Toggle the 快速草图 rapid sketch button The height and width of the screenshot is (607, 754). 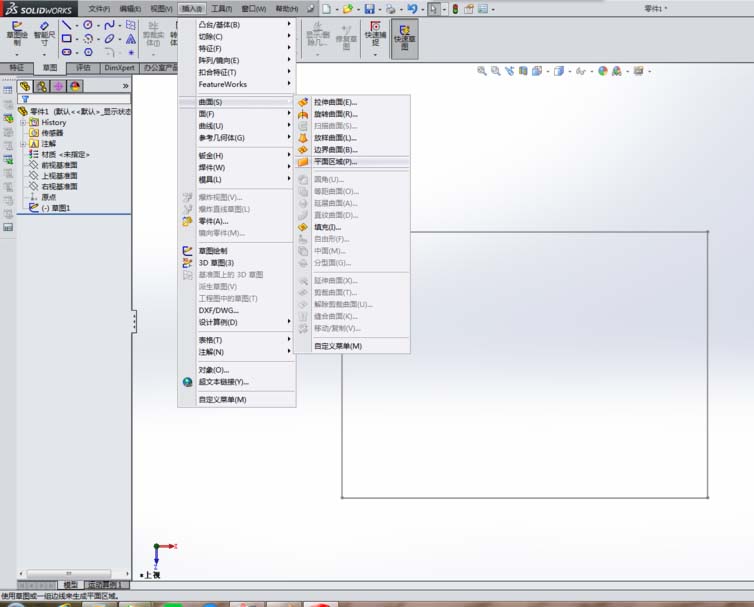click(404, 38)
